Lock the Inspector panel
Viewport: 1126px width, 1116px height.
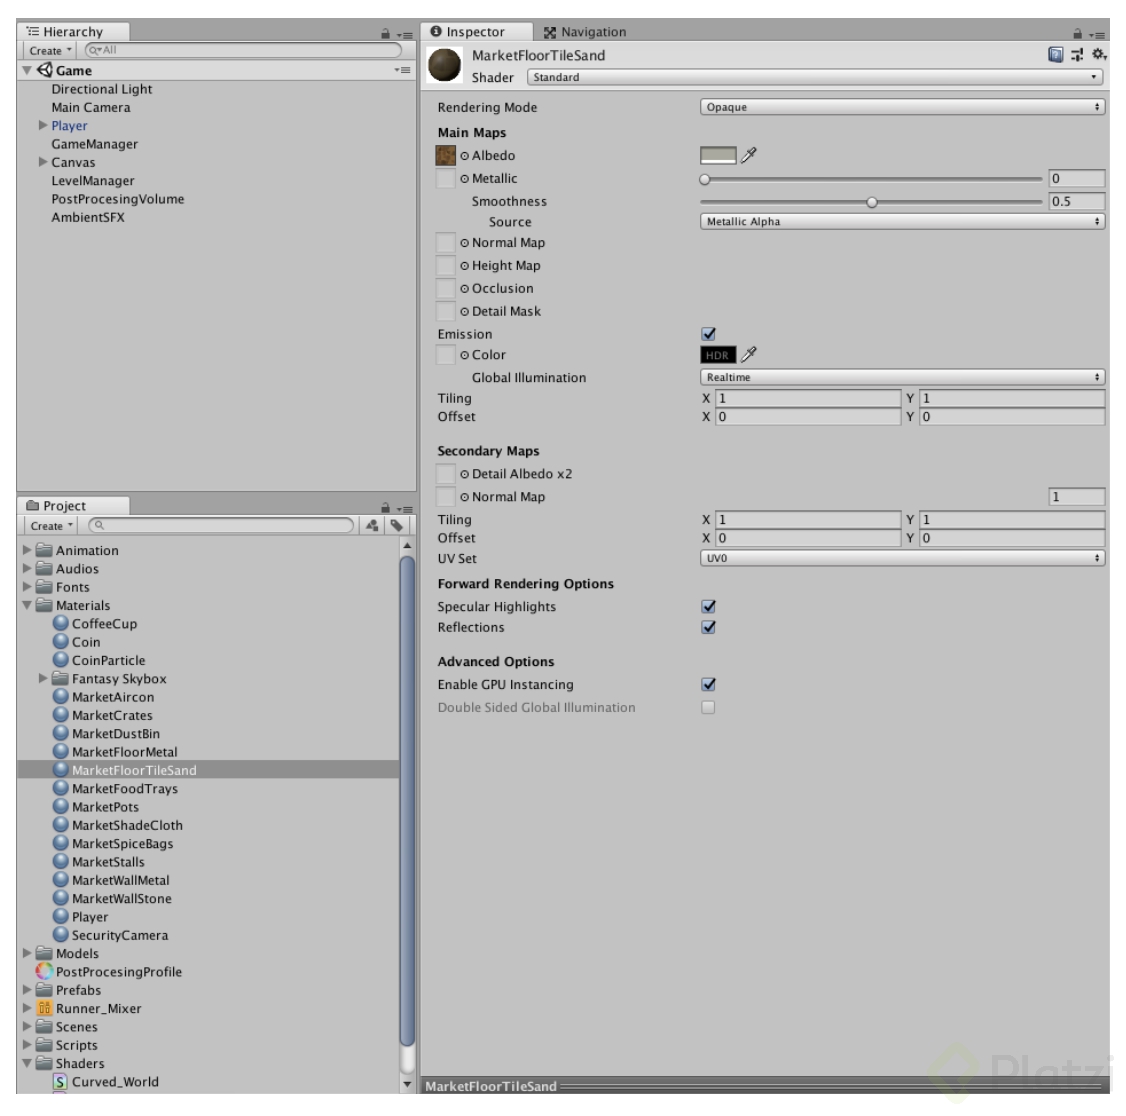tap(1077, 33)
